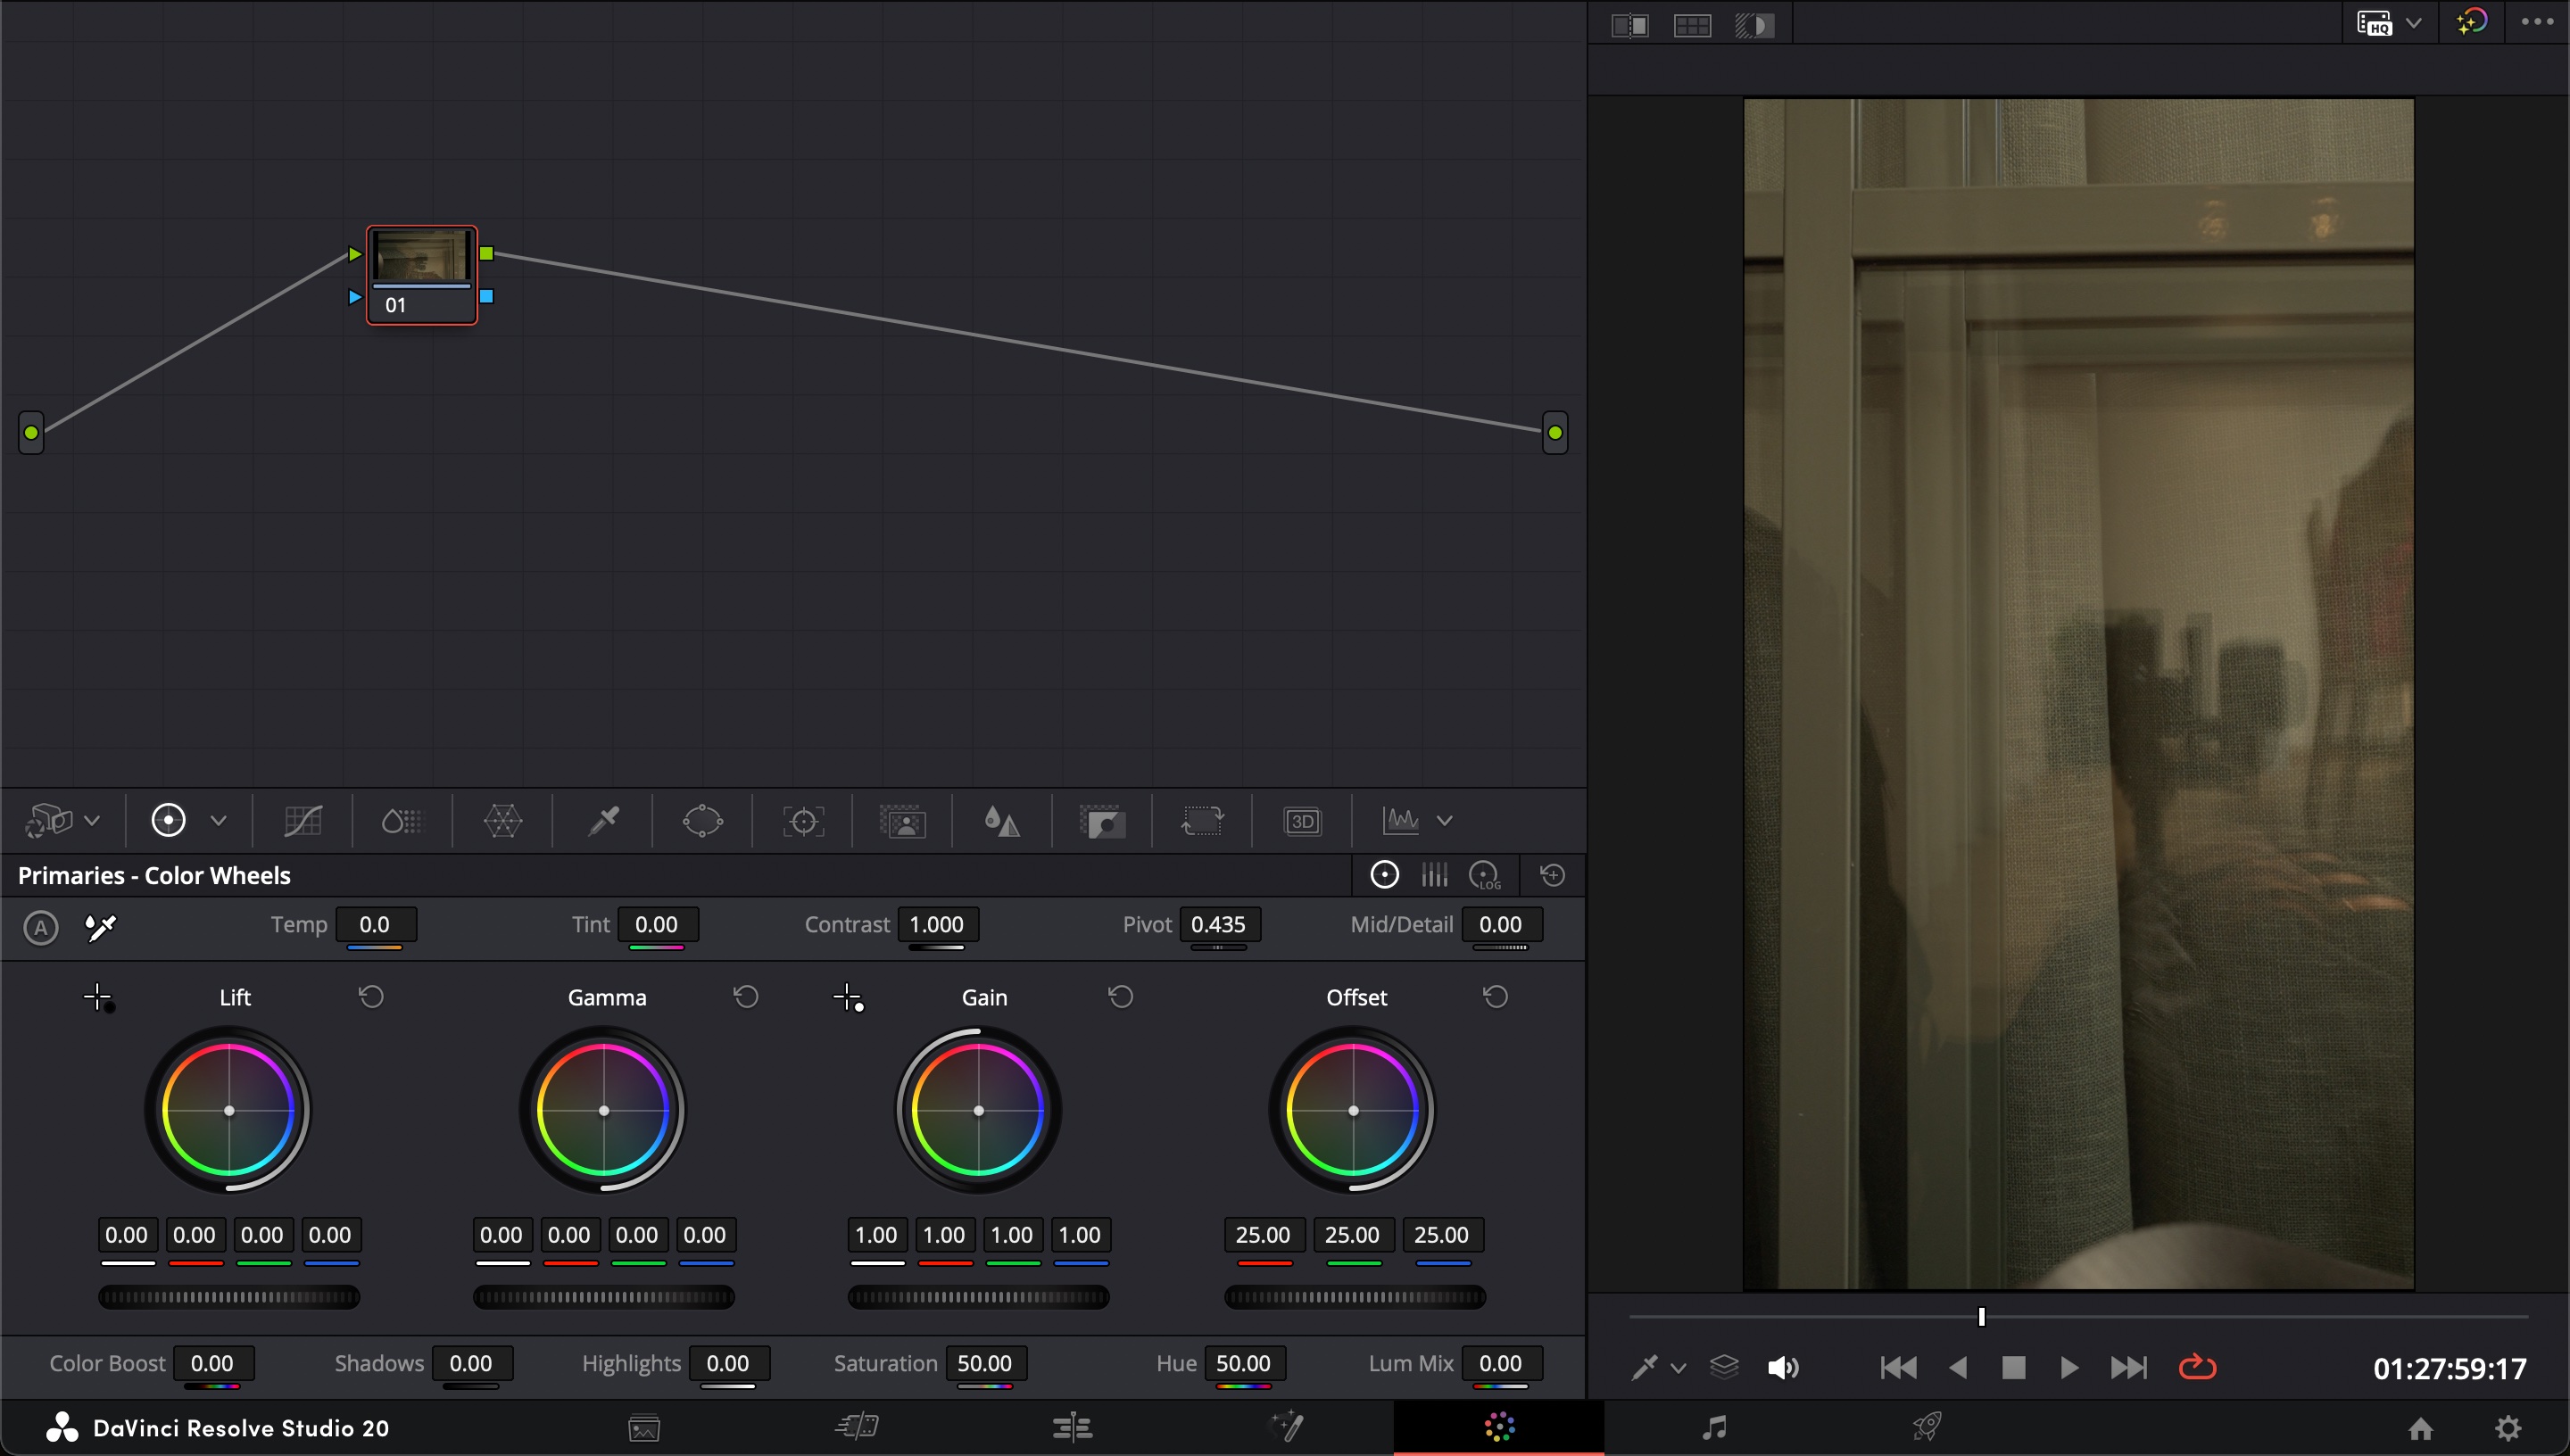Viewport: 2570px width, 1456px height.
Task: Switch to the Media page
Action: [644, 1428]
